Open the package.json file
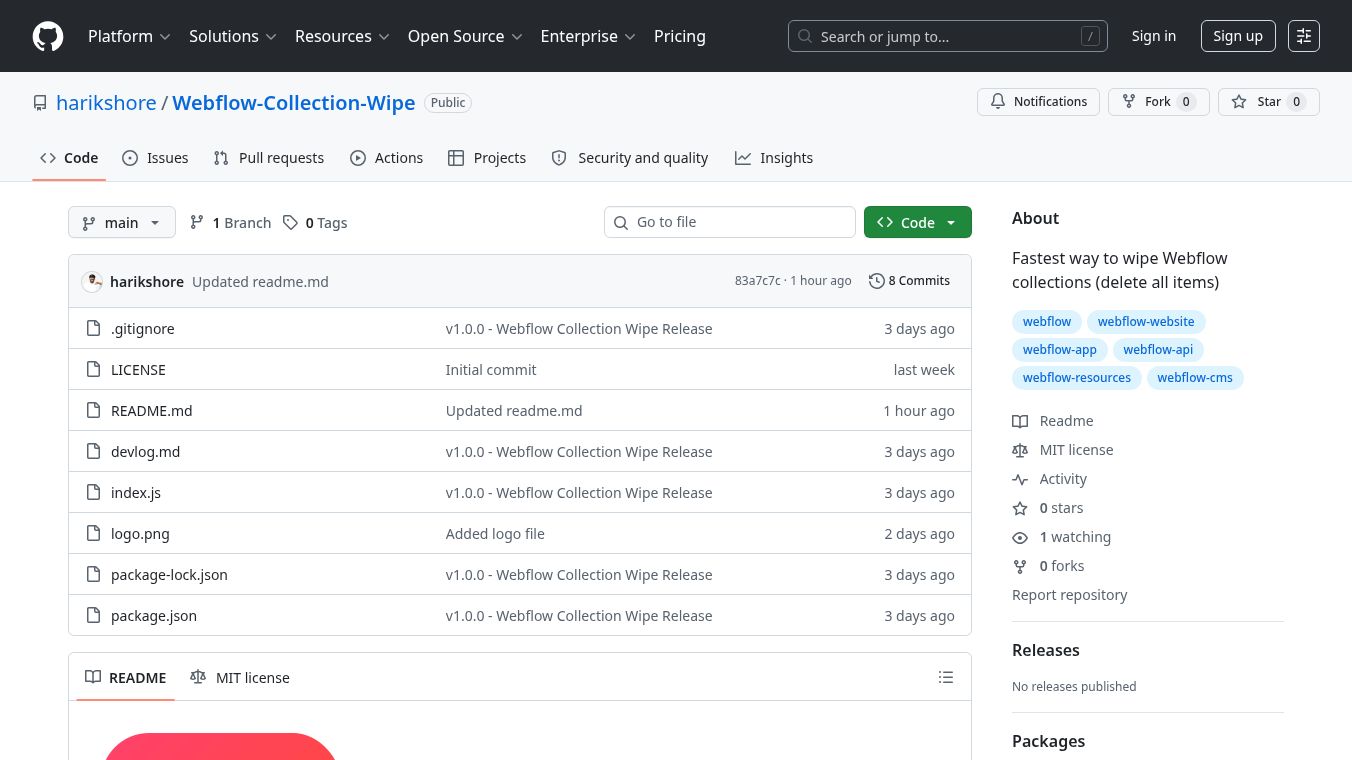 tap(154, 616)
